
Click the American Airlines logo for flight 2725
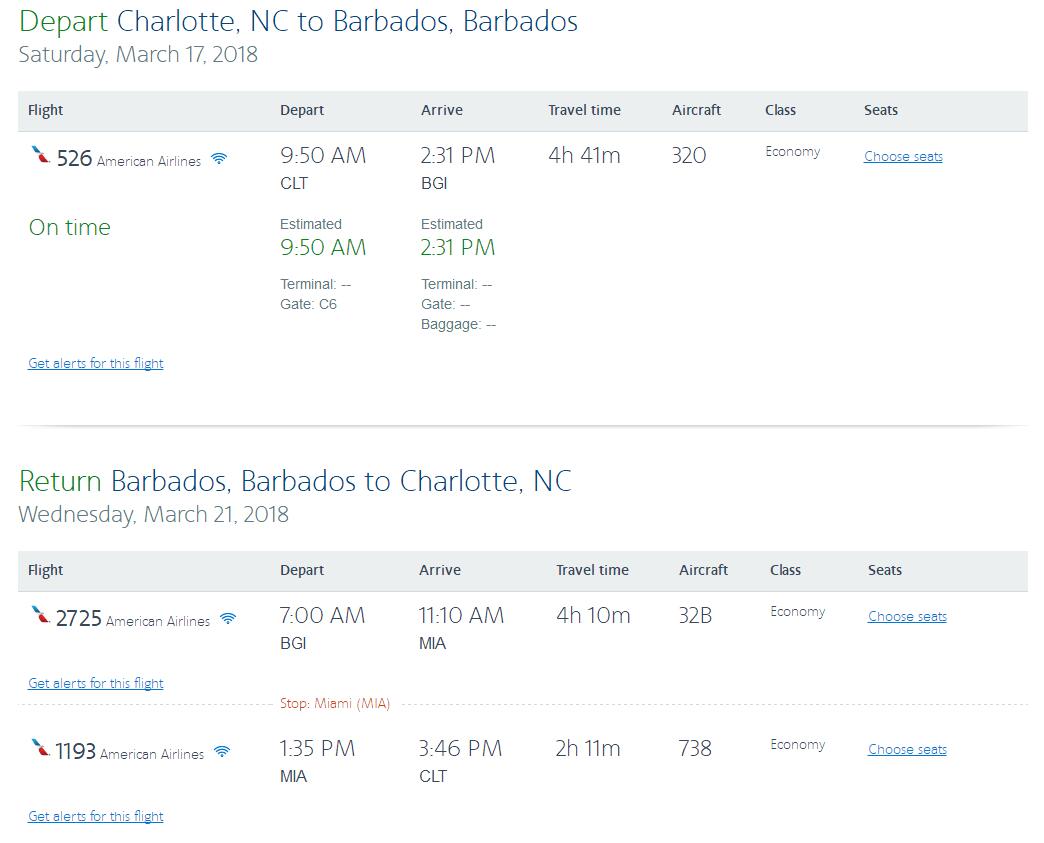coord(41,615)
